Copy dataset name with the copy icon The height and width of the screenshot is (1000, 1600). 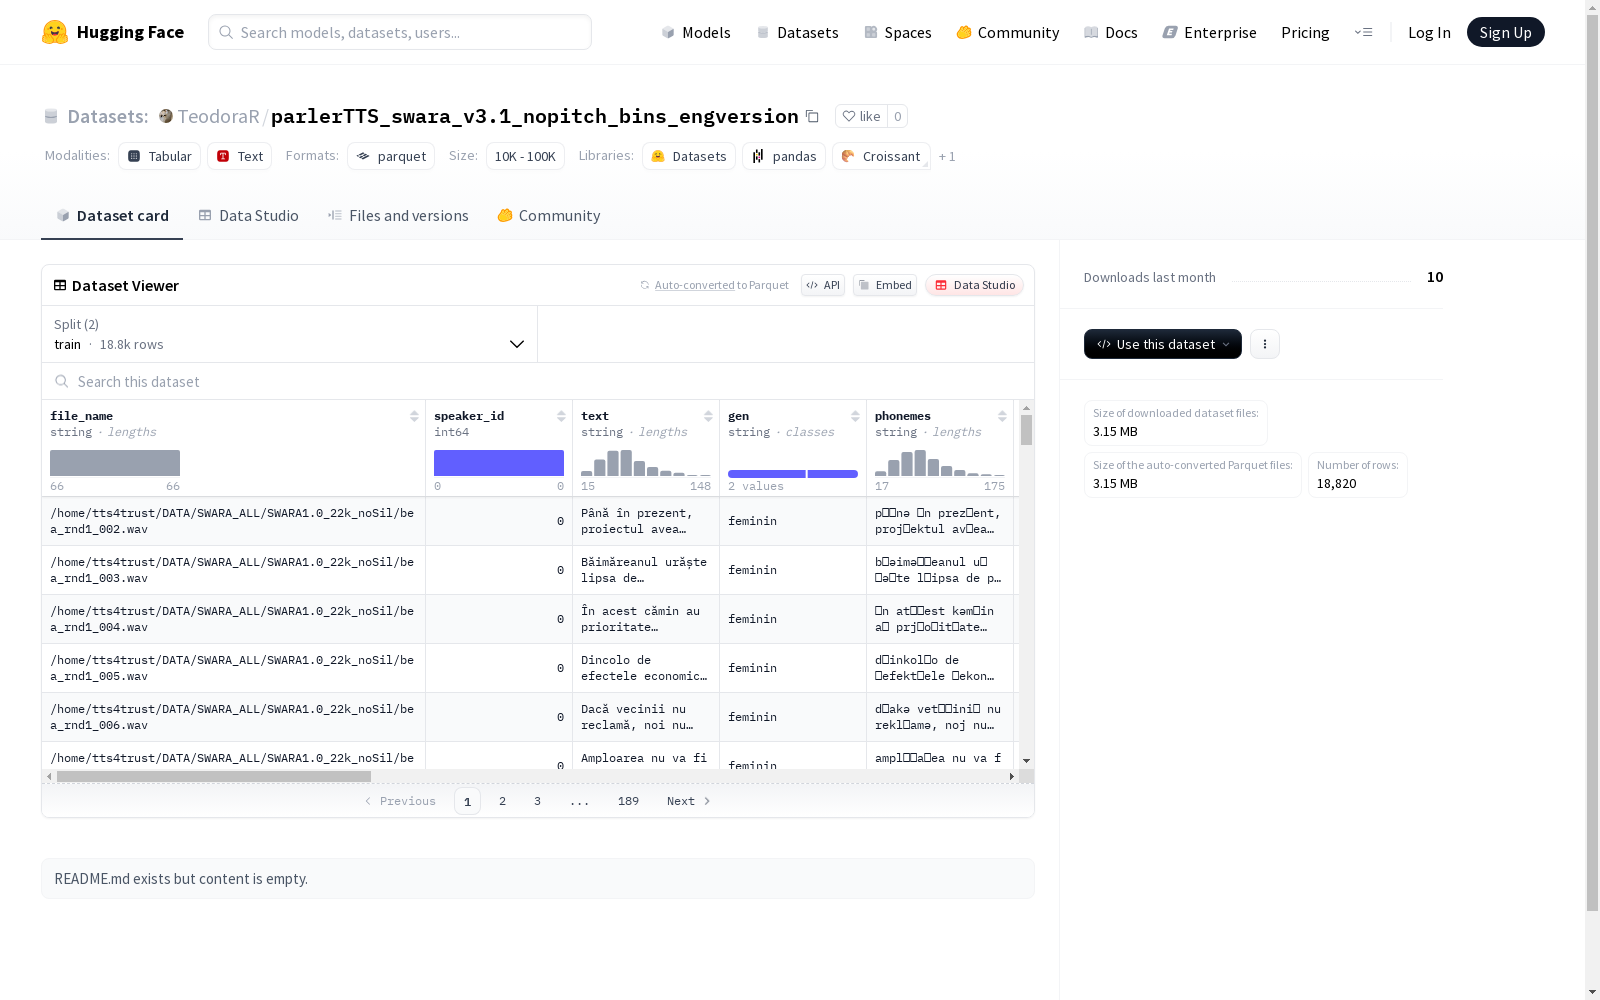click(813, 117)
